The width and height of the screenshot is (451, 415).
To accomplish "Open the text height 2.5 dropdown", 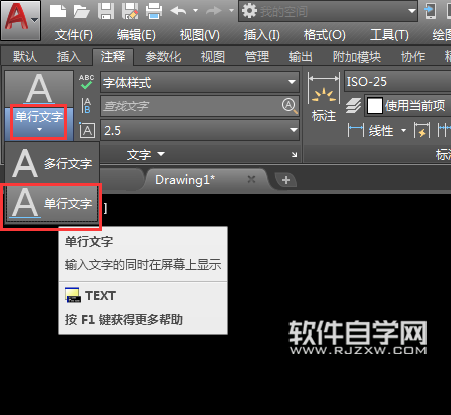I will coord(200,130).
